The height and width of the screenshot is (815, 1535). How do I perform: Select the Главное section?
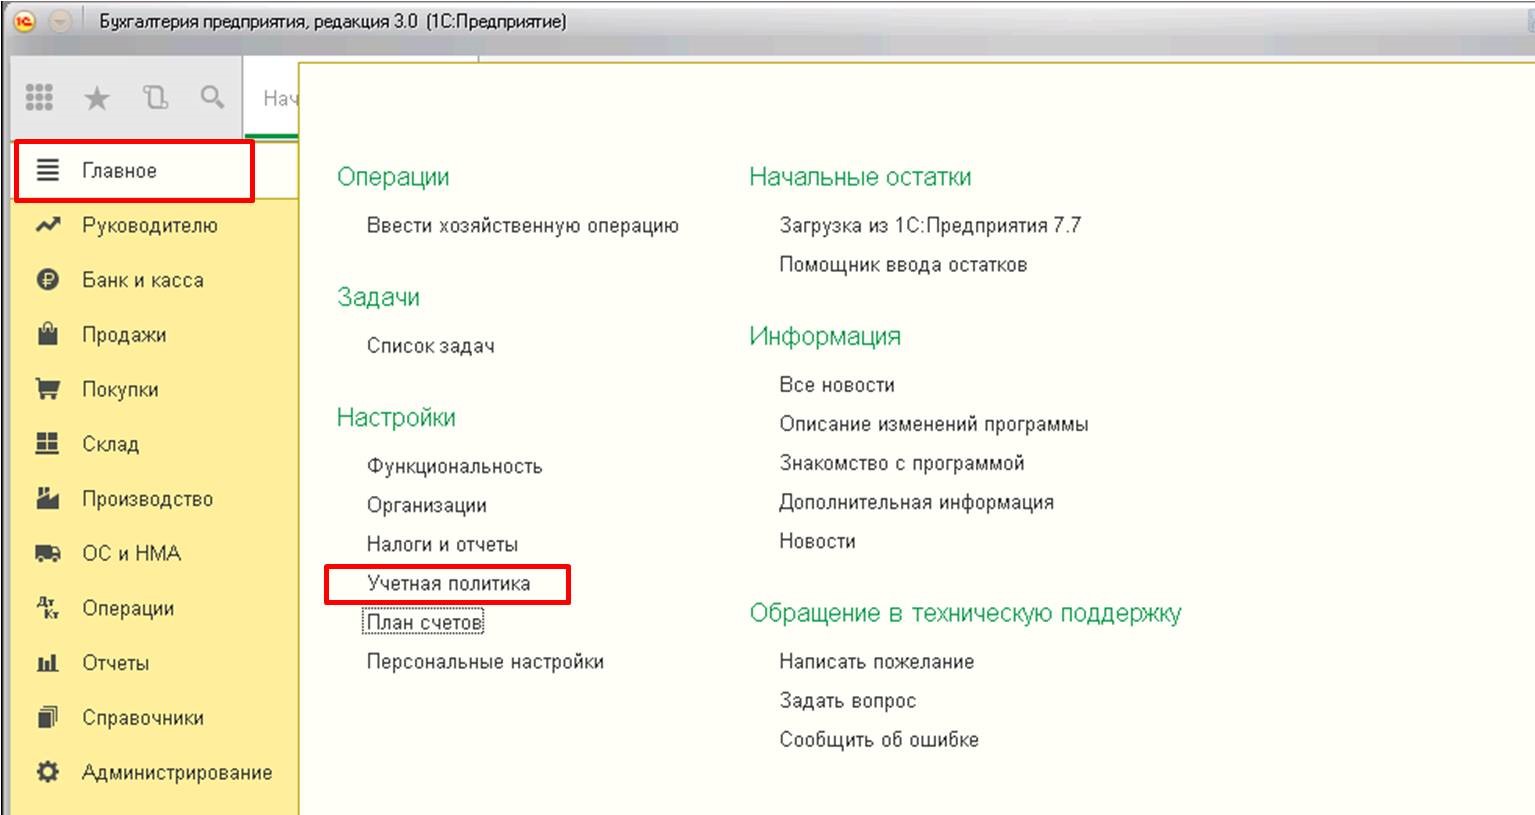click(x=119, y=171)
